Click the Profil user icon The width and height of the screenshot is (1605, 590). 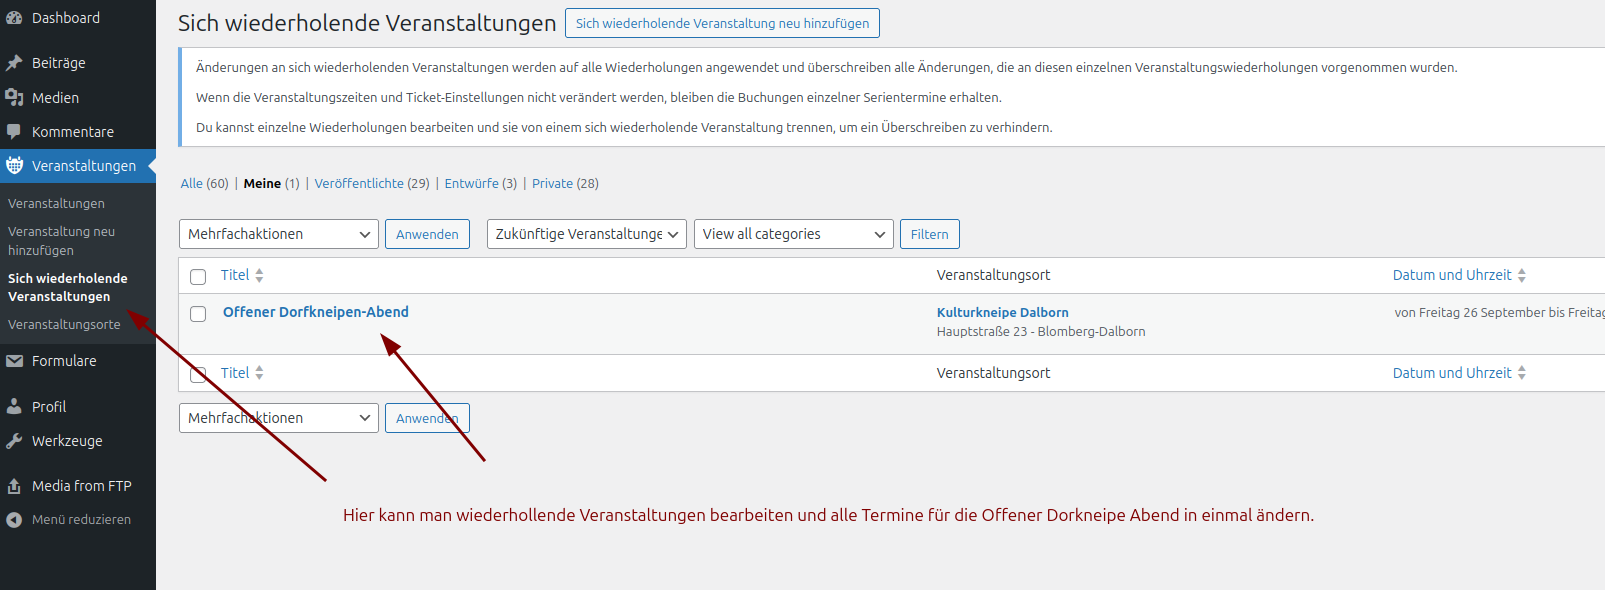coord(14,407)
